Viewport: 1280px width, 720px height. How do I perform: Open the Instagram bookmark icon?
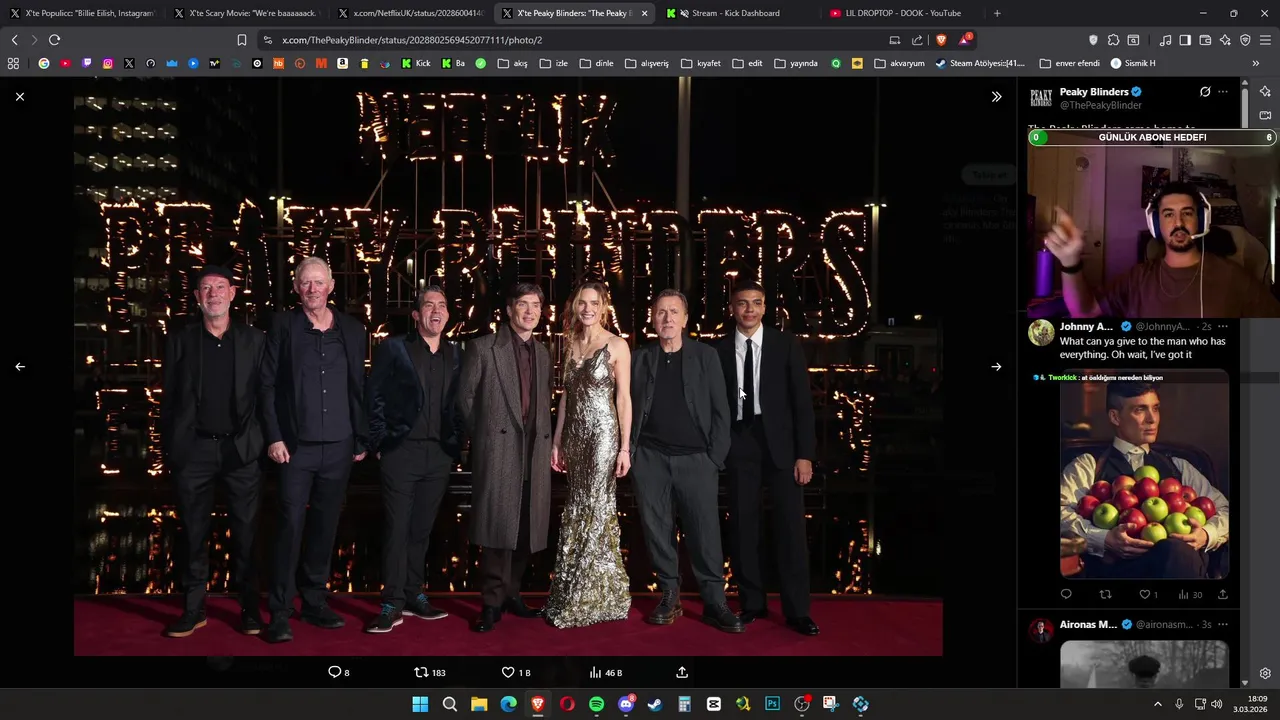[x=108, y=63]
